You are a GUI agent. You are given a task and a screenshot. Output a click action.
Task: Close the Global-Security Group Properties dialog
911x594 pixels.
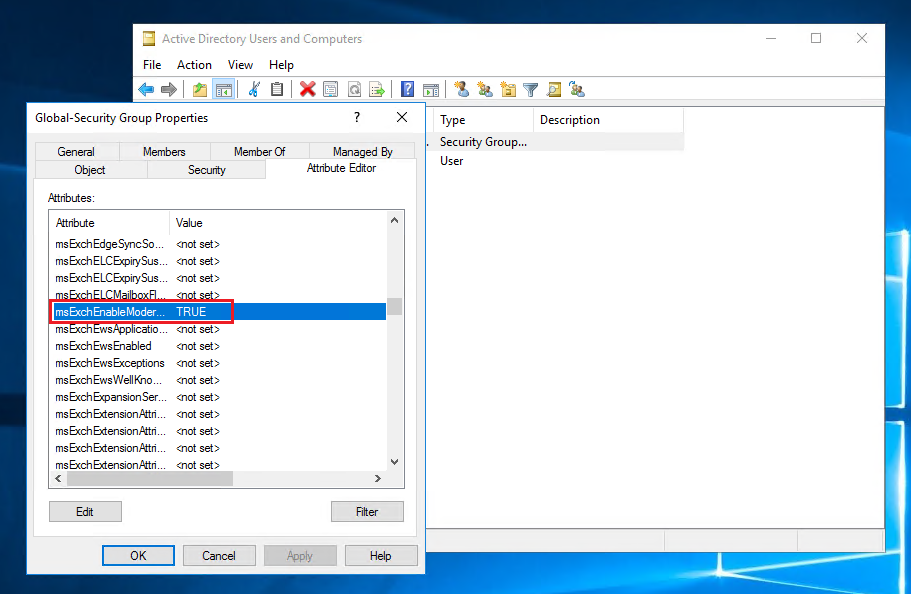[x=401, y=117]
